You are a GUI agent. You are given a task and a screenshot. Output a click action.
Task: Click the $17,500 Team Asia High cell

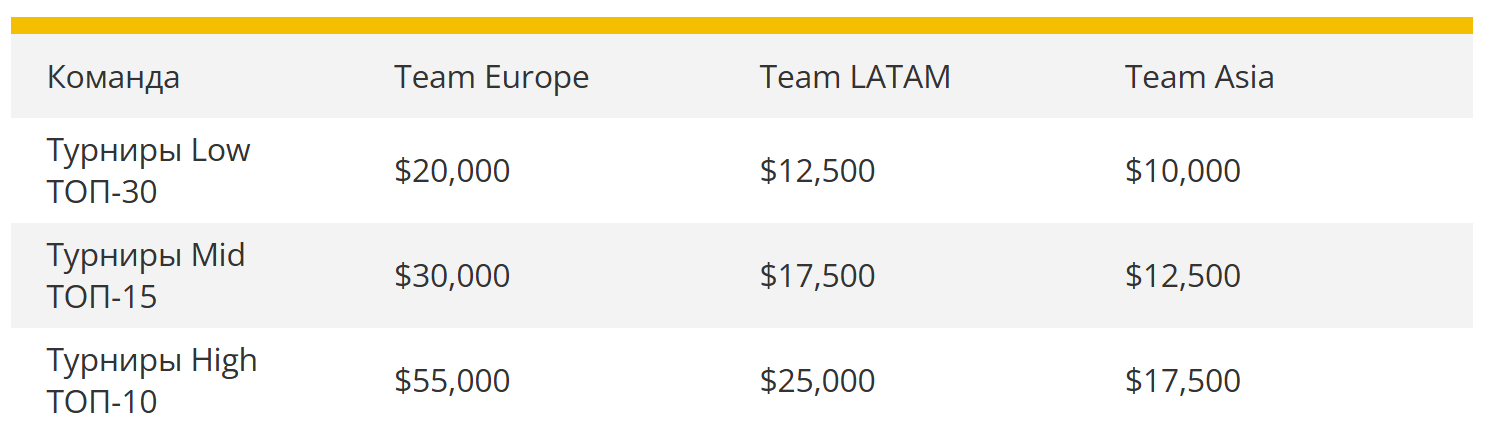[1183, 381]
